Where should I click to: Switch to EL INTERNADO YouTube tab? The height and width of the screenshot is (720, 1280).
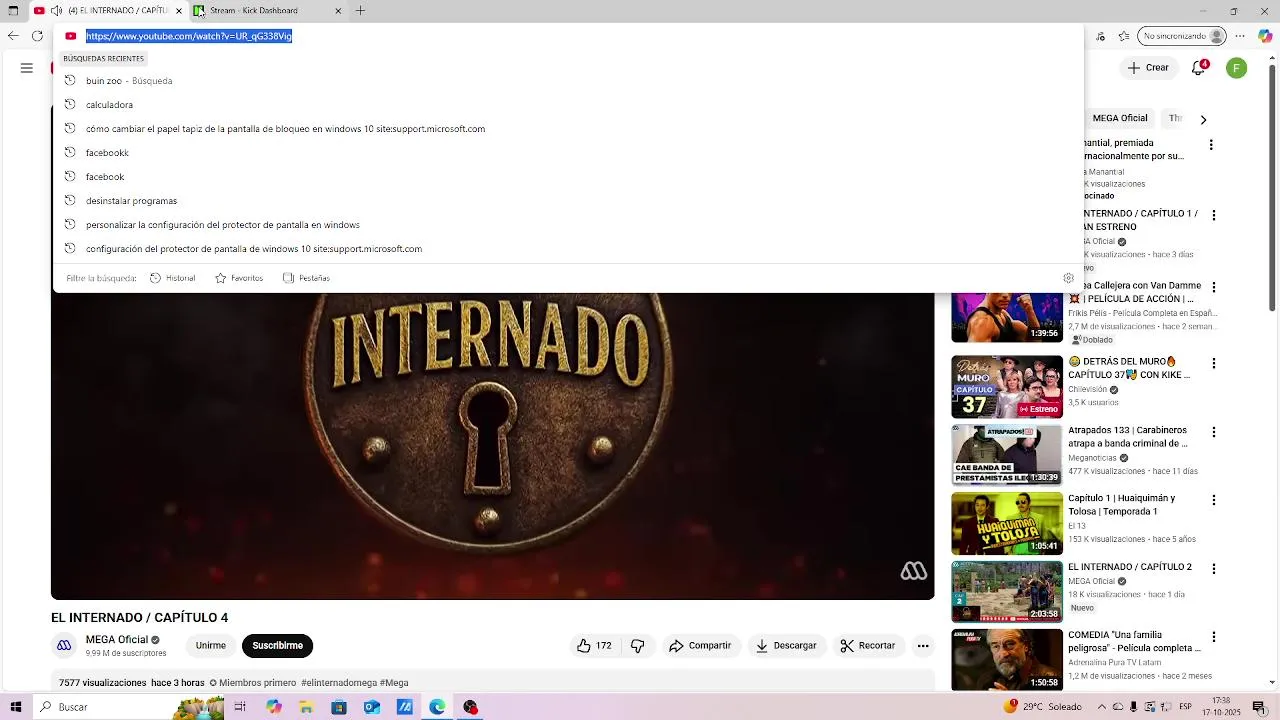pos(108,11)
